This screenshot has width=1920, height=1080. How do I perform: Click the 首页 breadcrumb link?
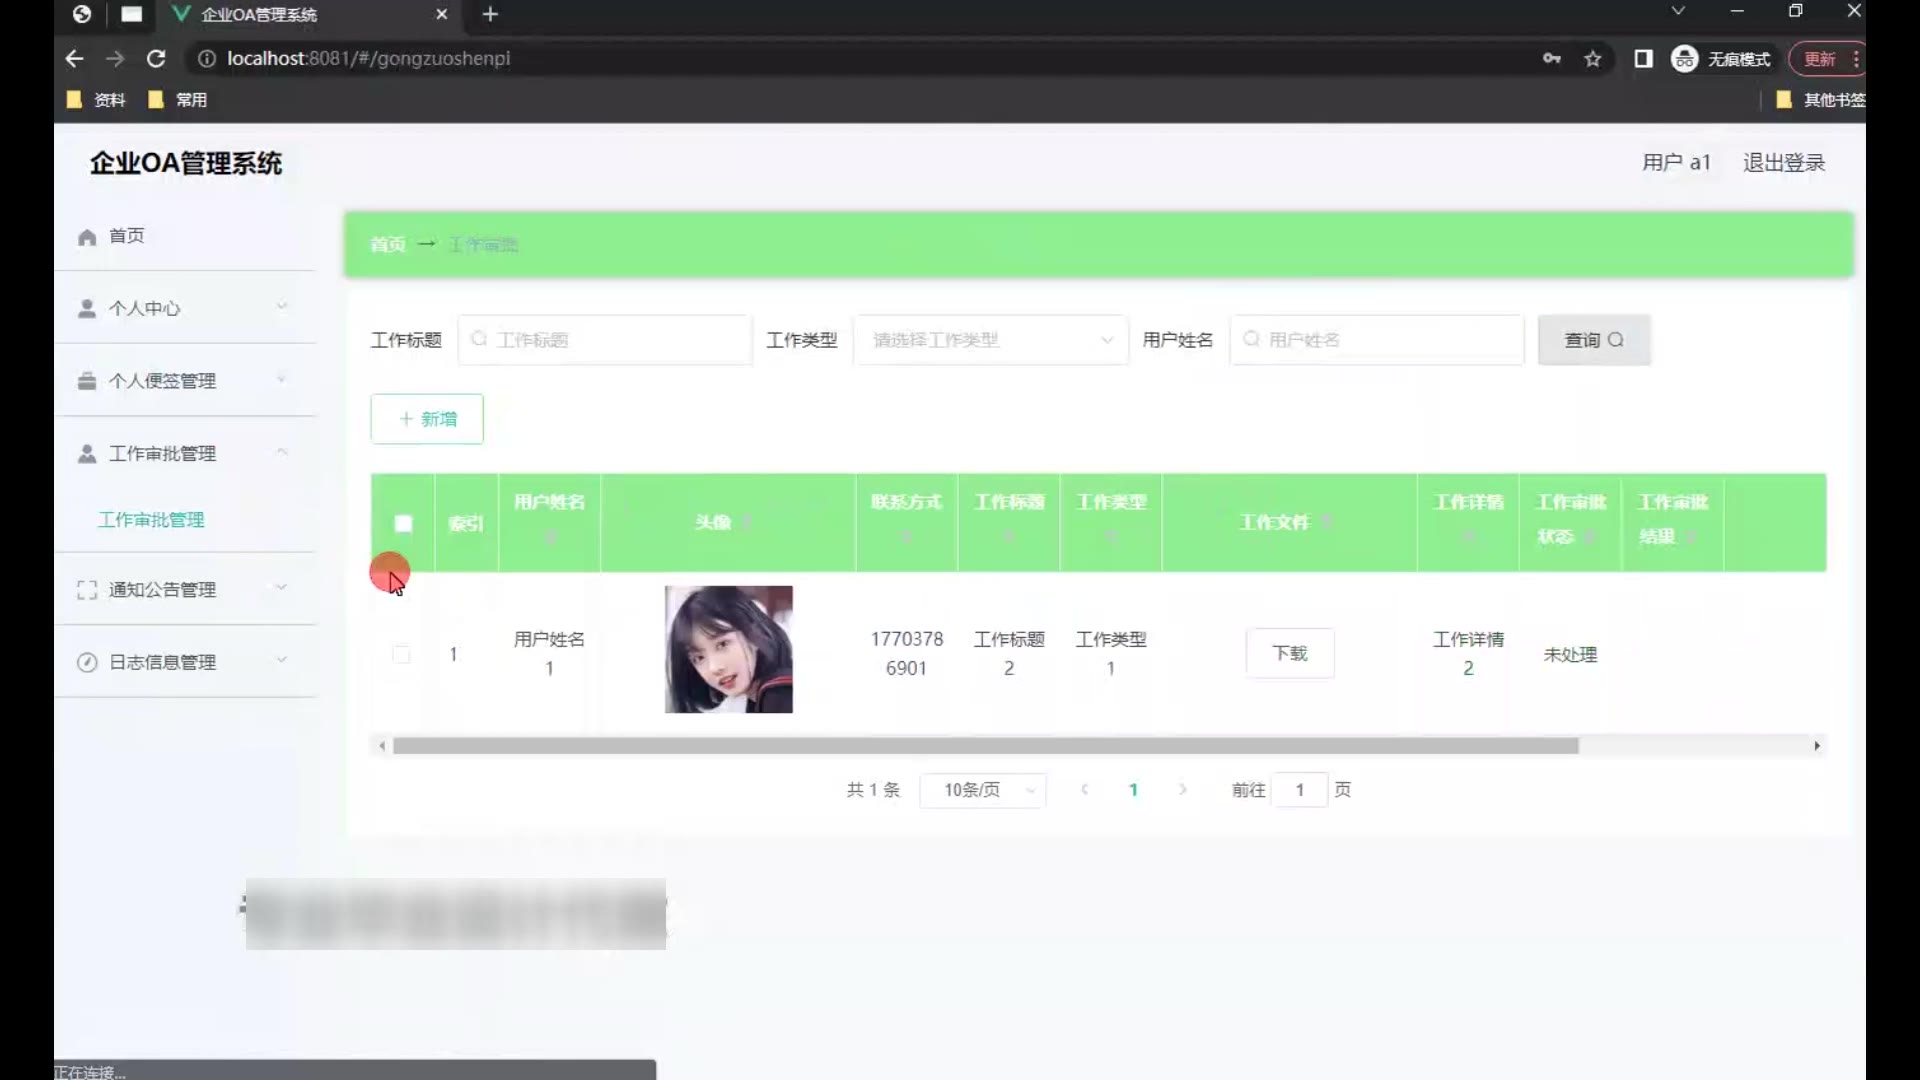[388, 245]
